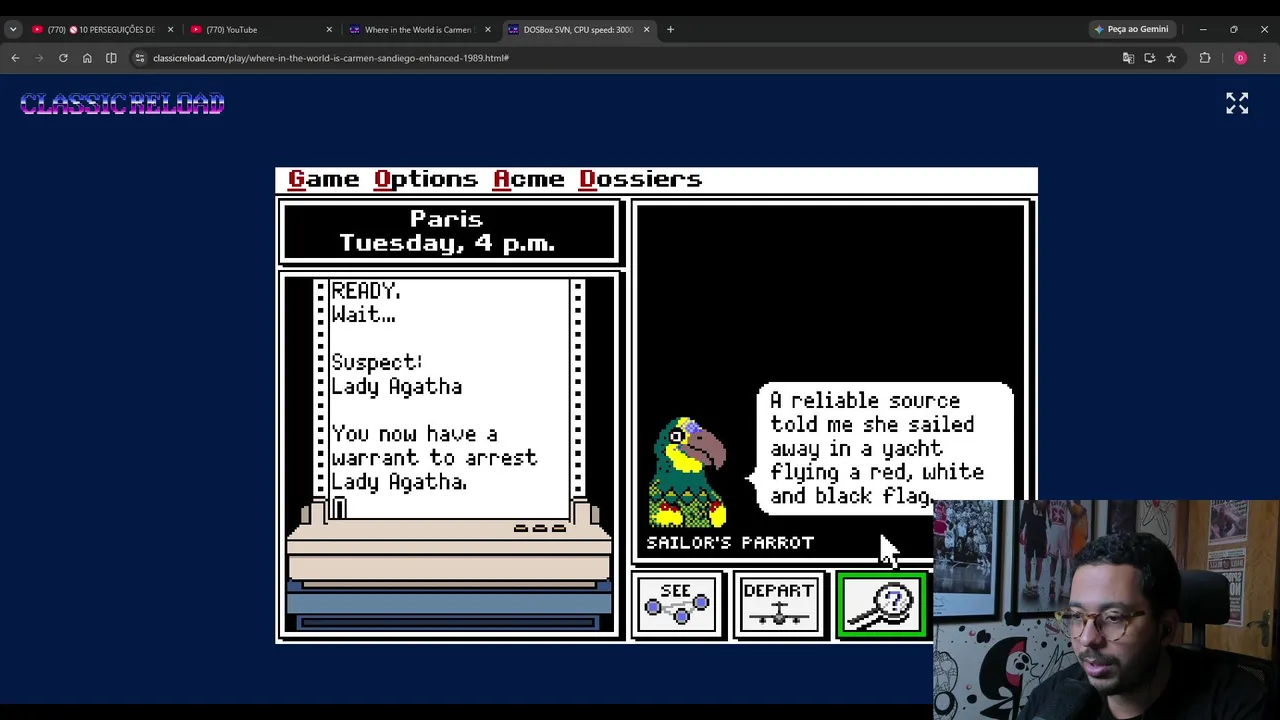Close the Where in the World is Carmen tab
Image resolution: width=1280 pixels, height=720 pixels.
pyautogui.click(x=487, y=29)
